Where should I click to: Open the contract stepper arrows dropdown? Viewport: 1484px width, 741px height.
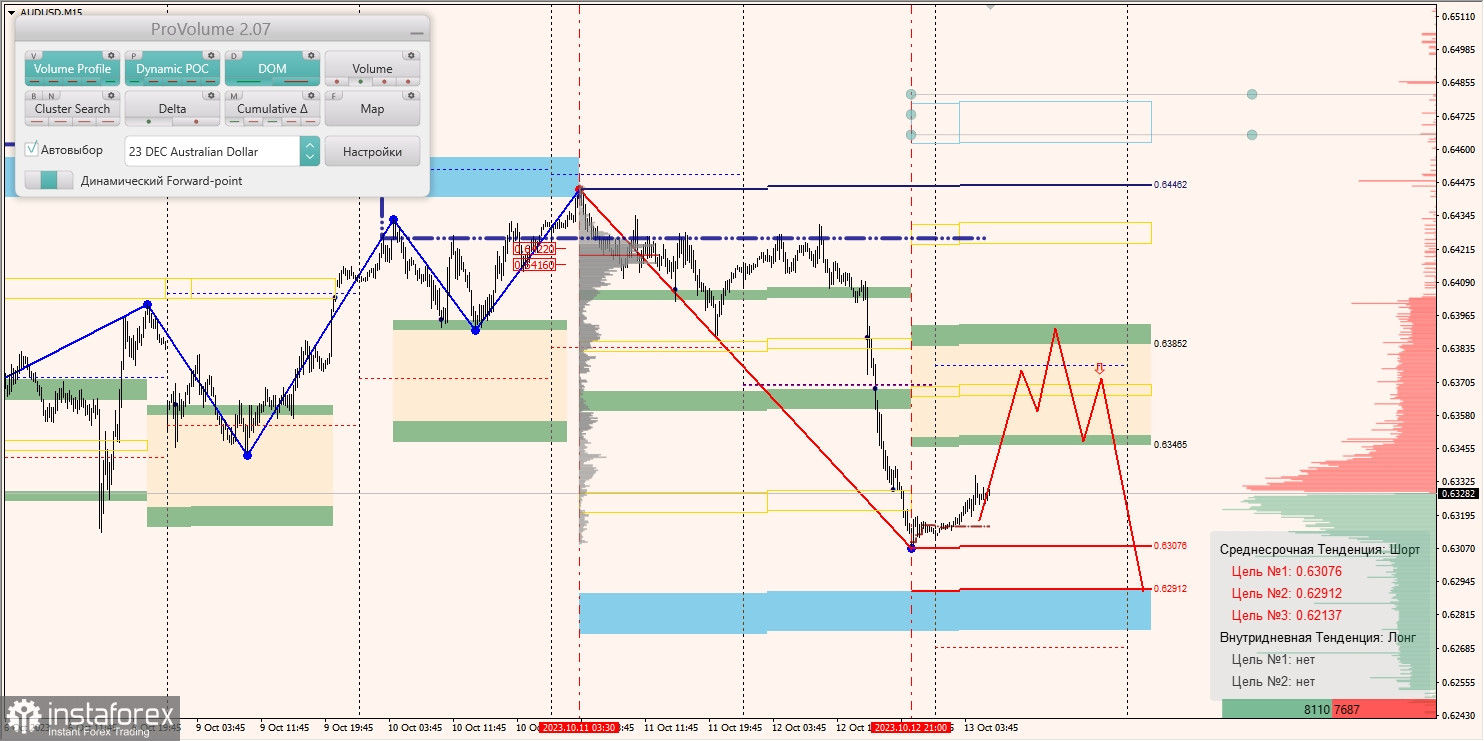(x=310, y=151)
